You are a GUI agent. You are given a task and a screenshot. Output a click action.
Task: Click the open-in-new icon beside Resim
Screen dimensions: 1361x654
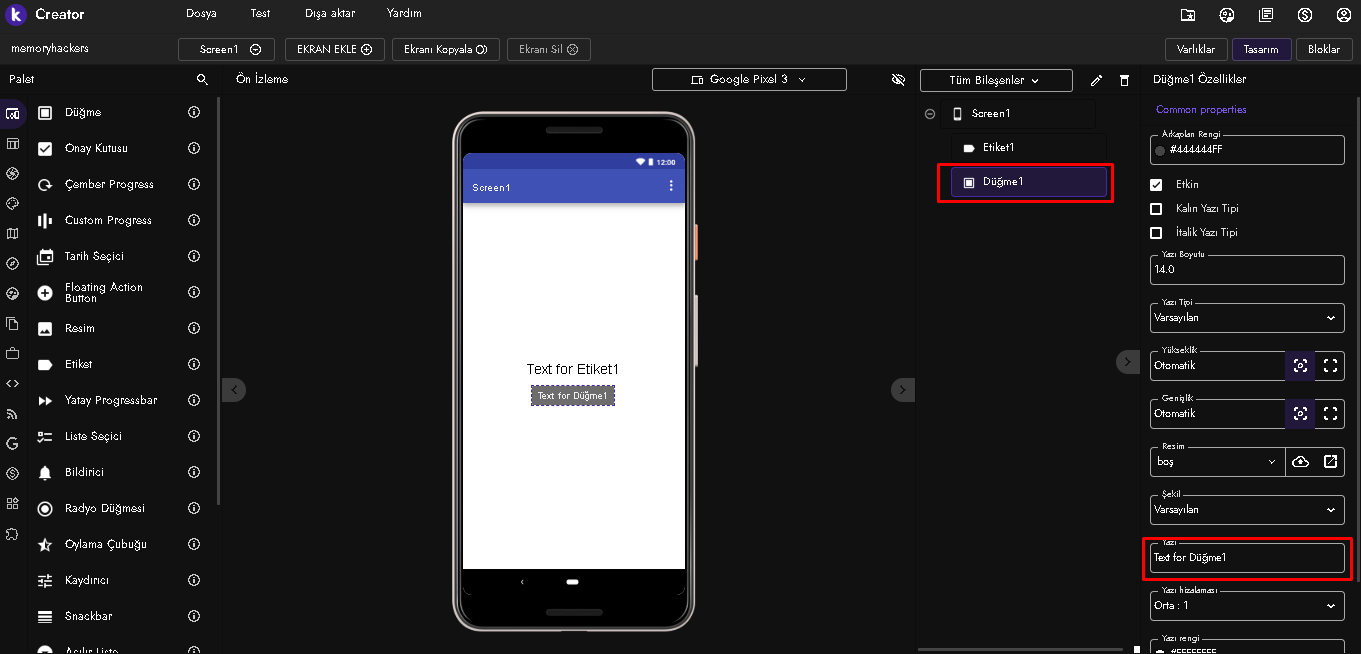tap(1330, 461)
